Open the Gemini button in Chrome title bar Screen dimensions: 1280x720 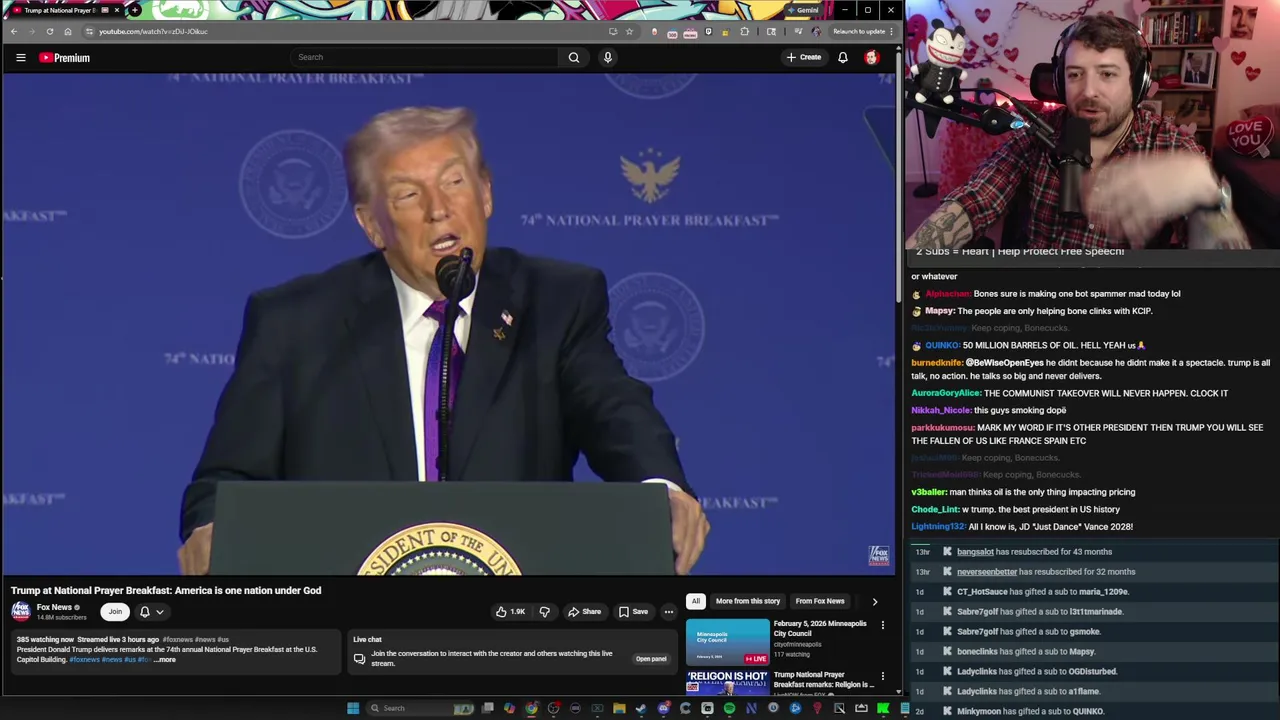803,10
